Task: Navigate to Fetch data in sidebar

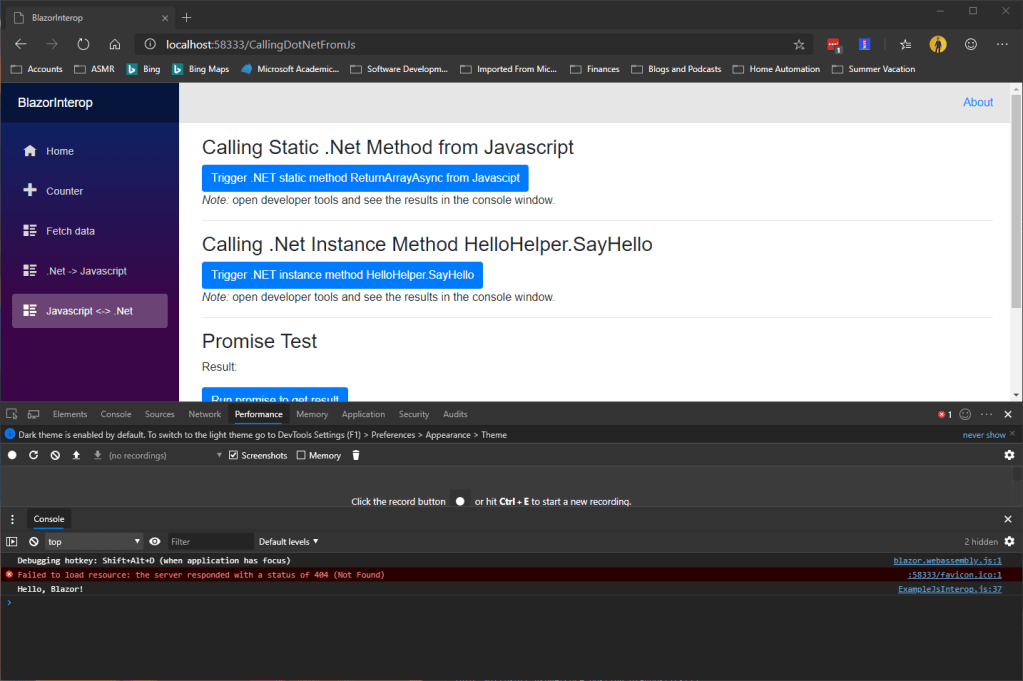Action: (x=70, y=231)
